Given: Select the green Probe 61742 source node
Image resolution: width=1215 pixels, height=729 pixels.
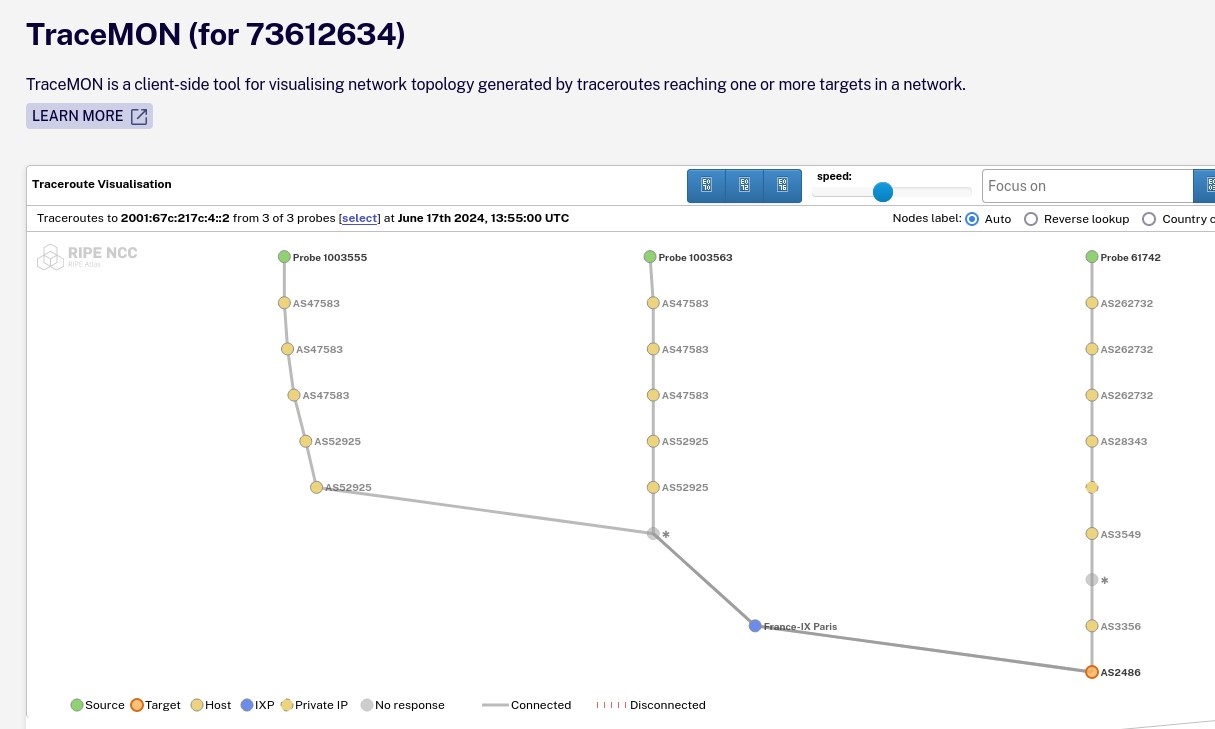Looking at the screenshot, I should click(1092, 256).
